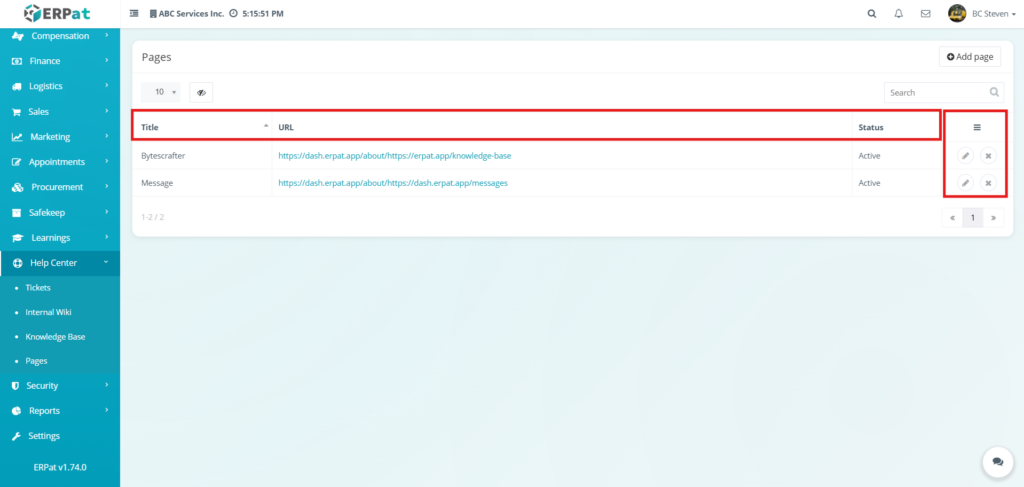The width and height of the screenshot is (1024, 487).
Task: Open the envelope messages icon
Action: pyautogui.click(x=925, y=14)
